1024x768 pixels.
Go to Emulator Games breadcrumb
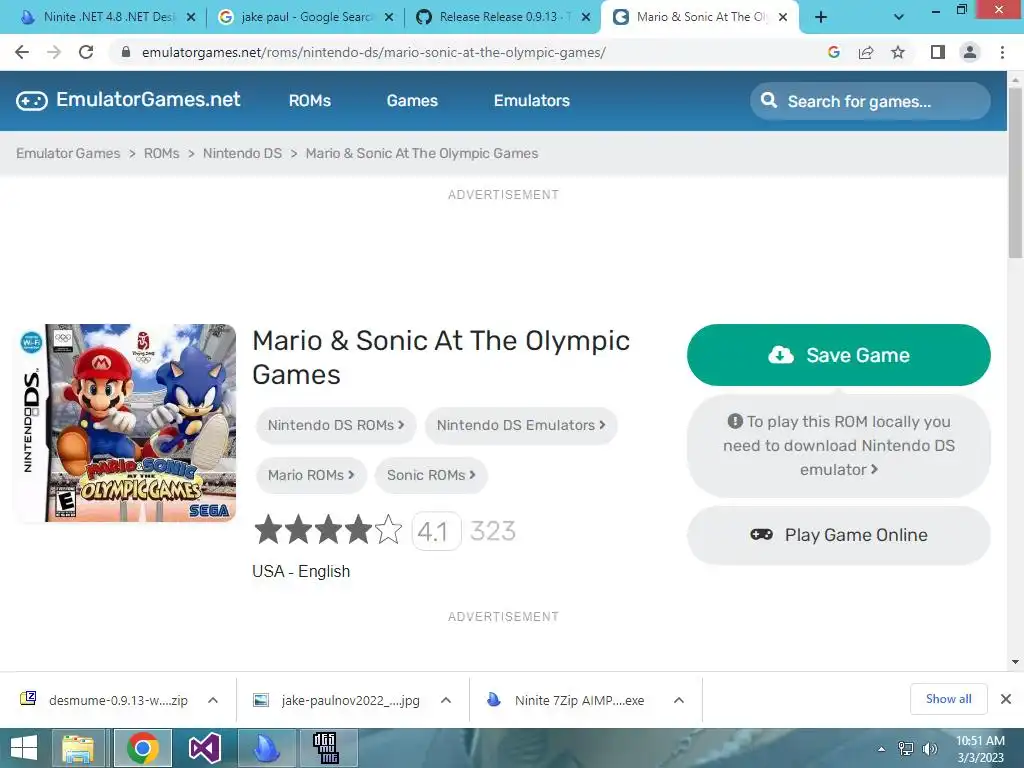(68, 153)
